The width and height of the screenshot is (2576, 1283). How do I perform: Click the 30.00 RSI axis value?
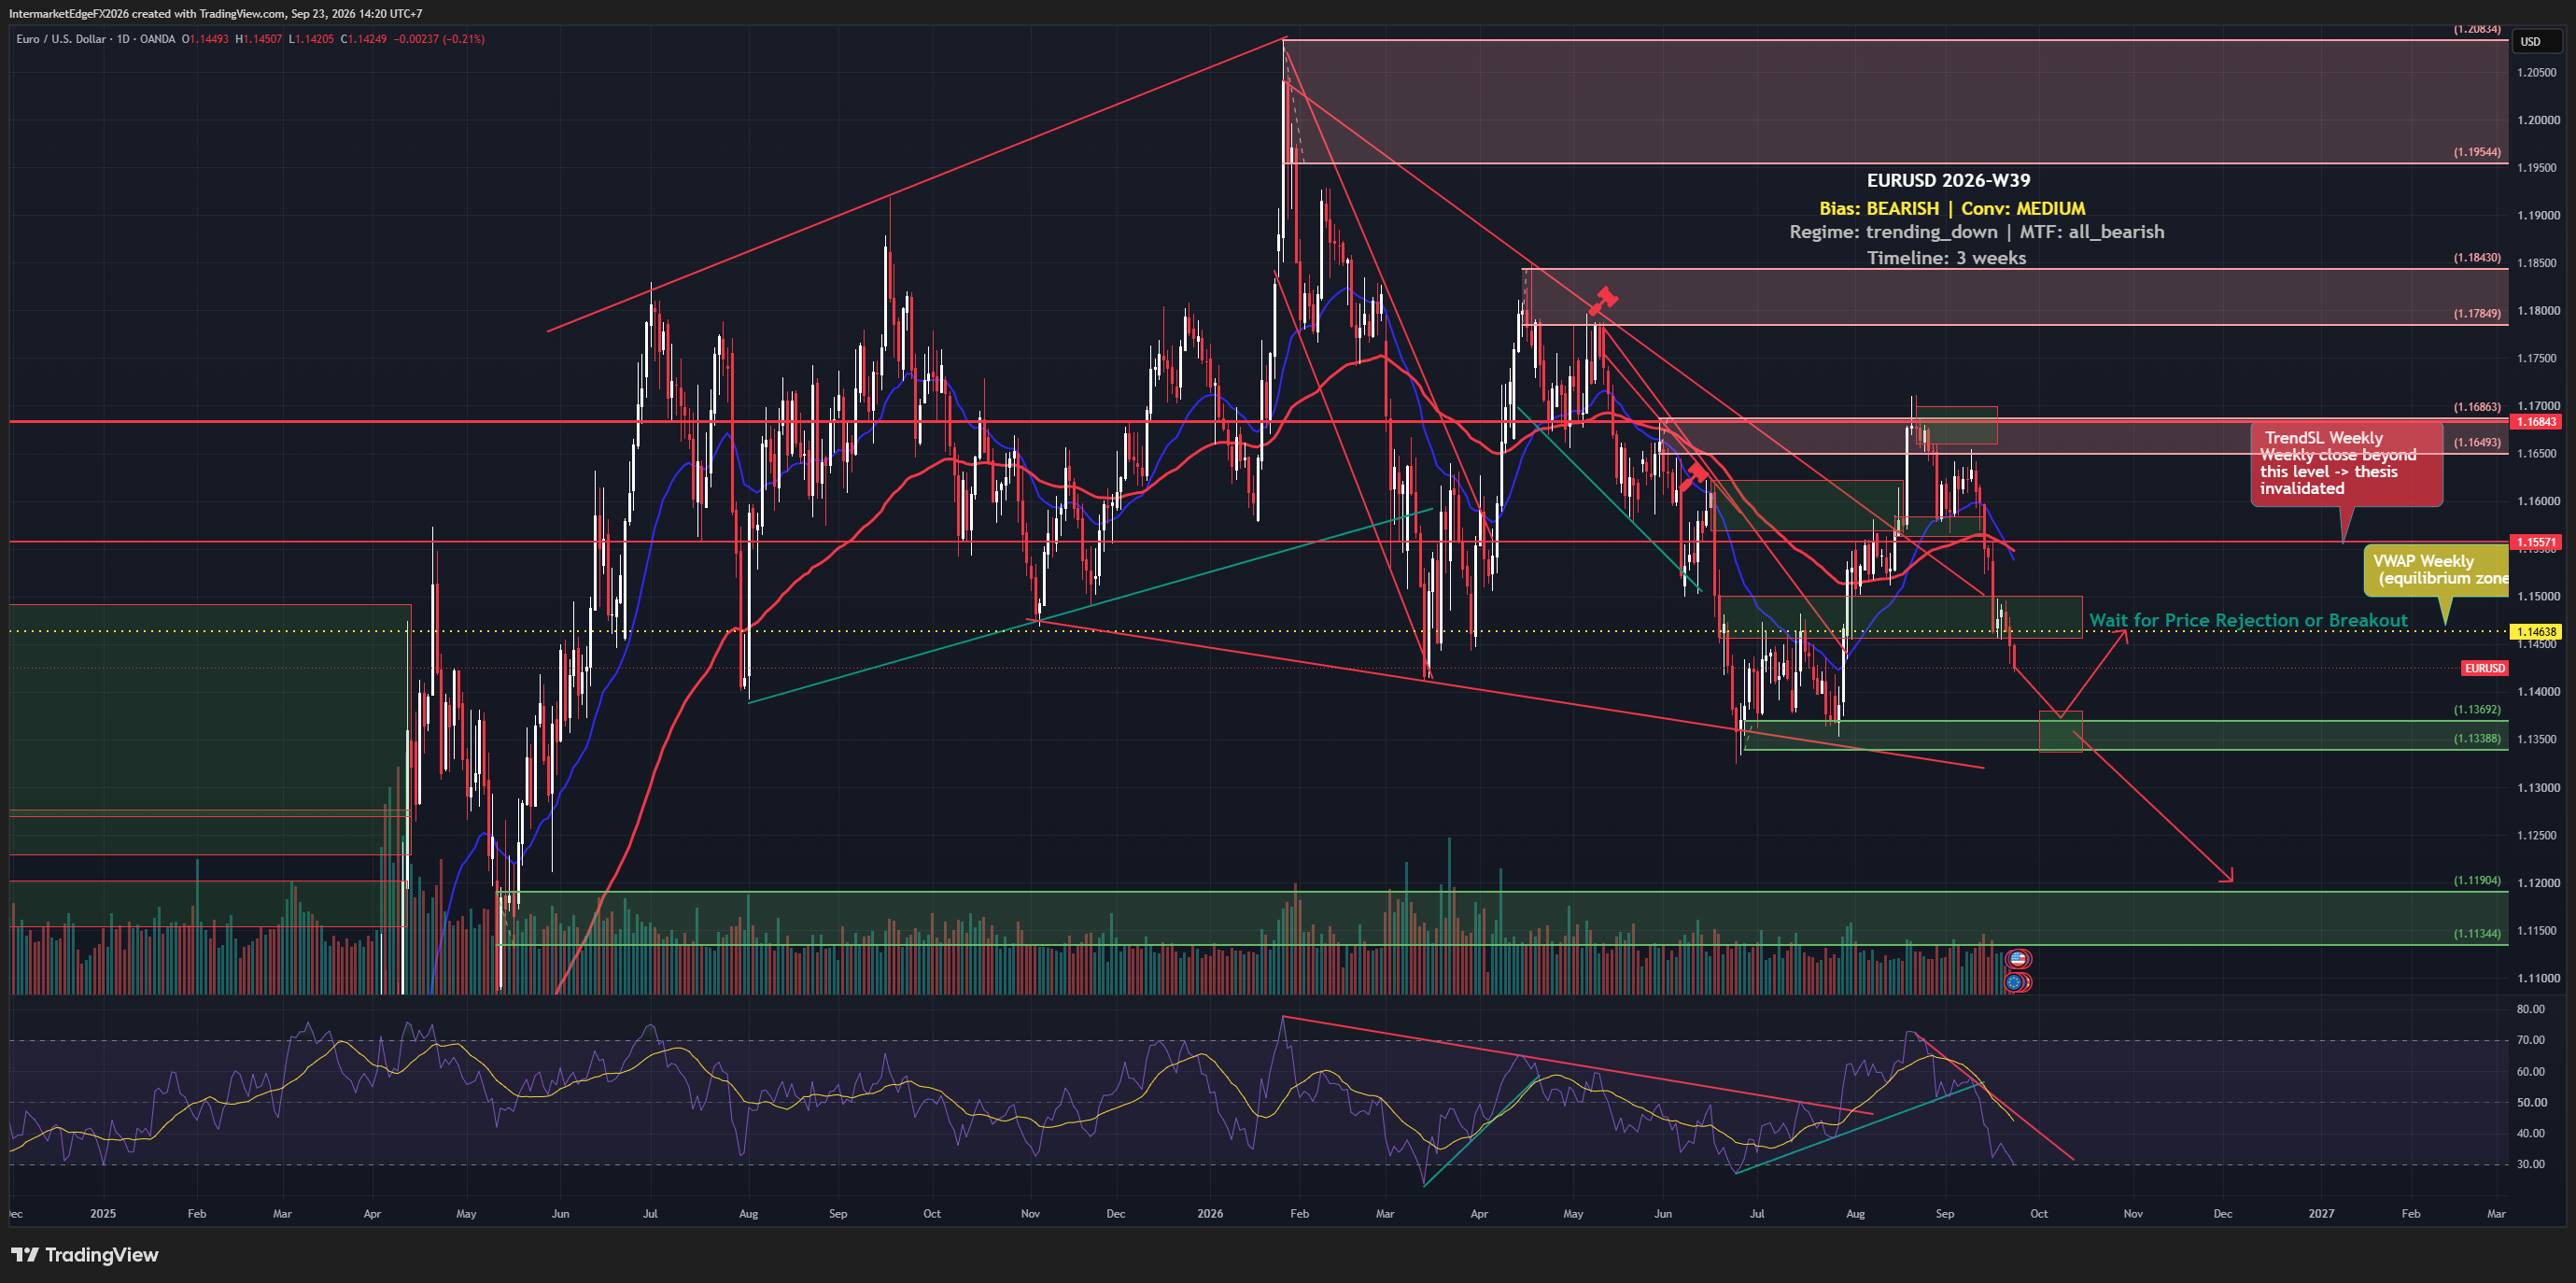click(x=2531, y=1164)
